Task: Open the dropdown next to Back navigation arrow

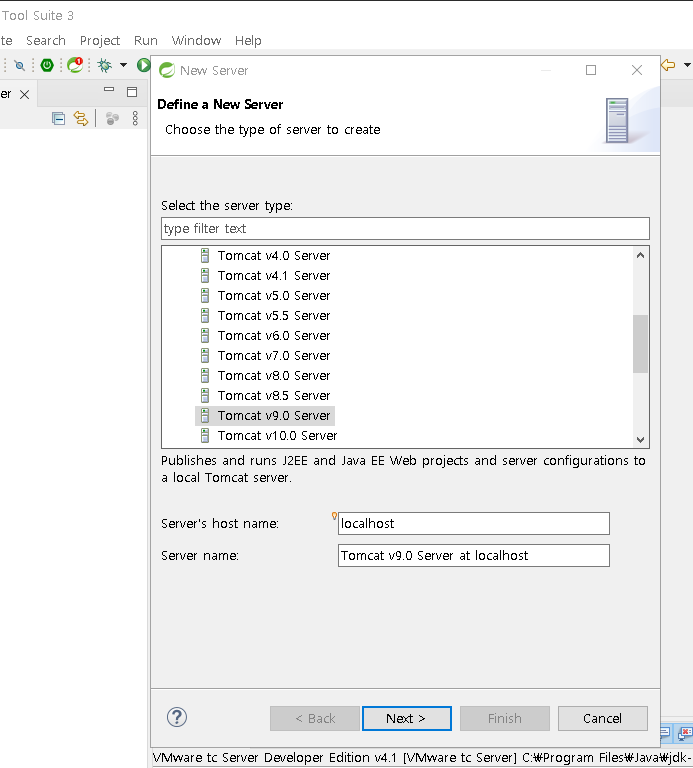Action: 687,65
